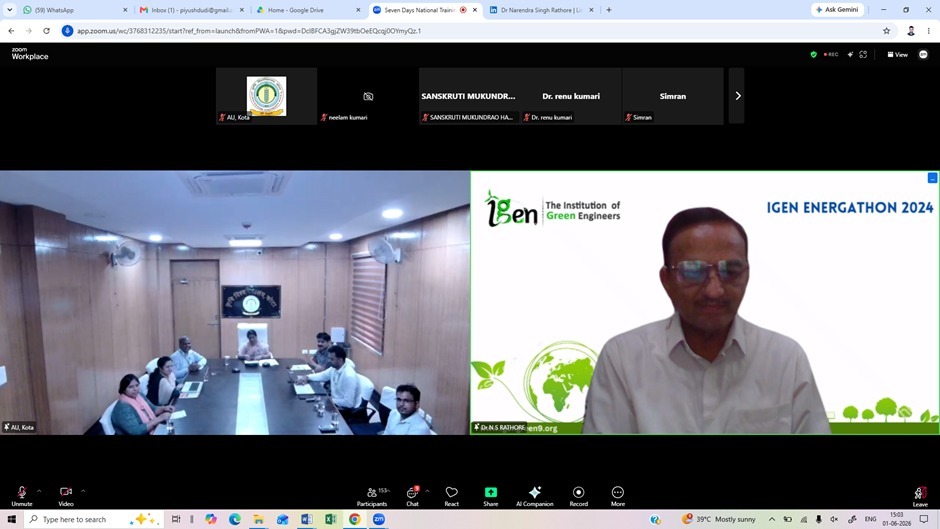The width and height of the screenshot is (940, 529).
Task: Open the View layout menu
Action: click(x=897, y=55)
